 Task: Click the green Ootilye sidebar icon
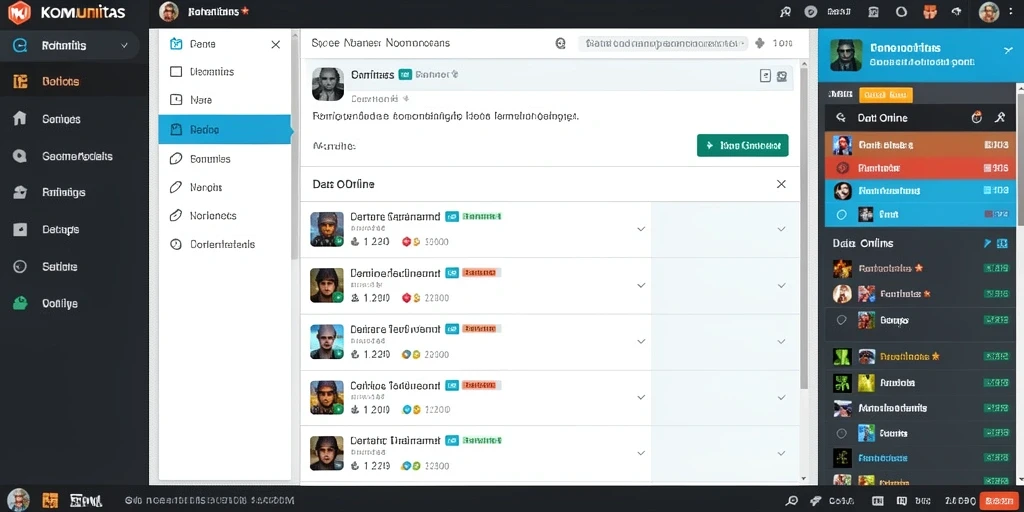[20, 303]
